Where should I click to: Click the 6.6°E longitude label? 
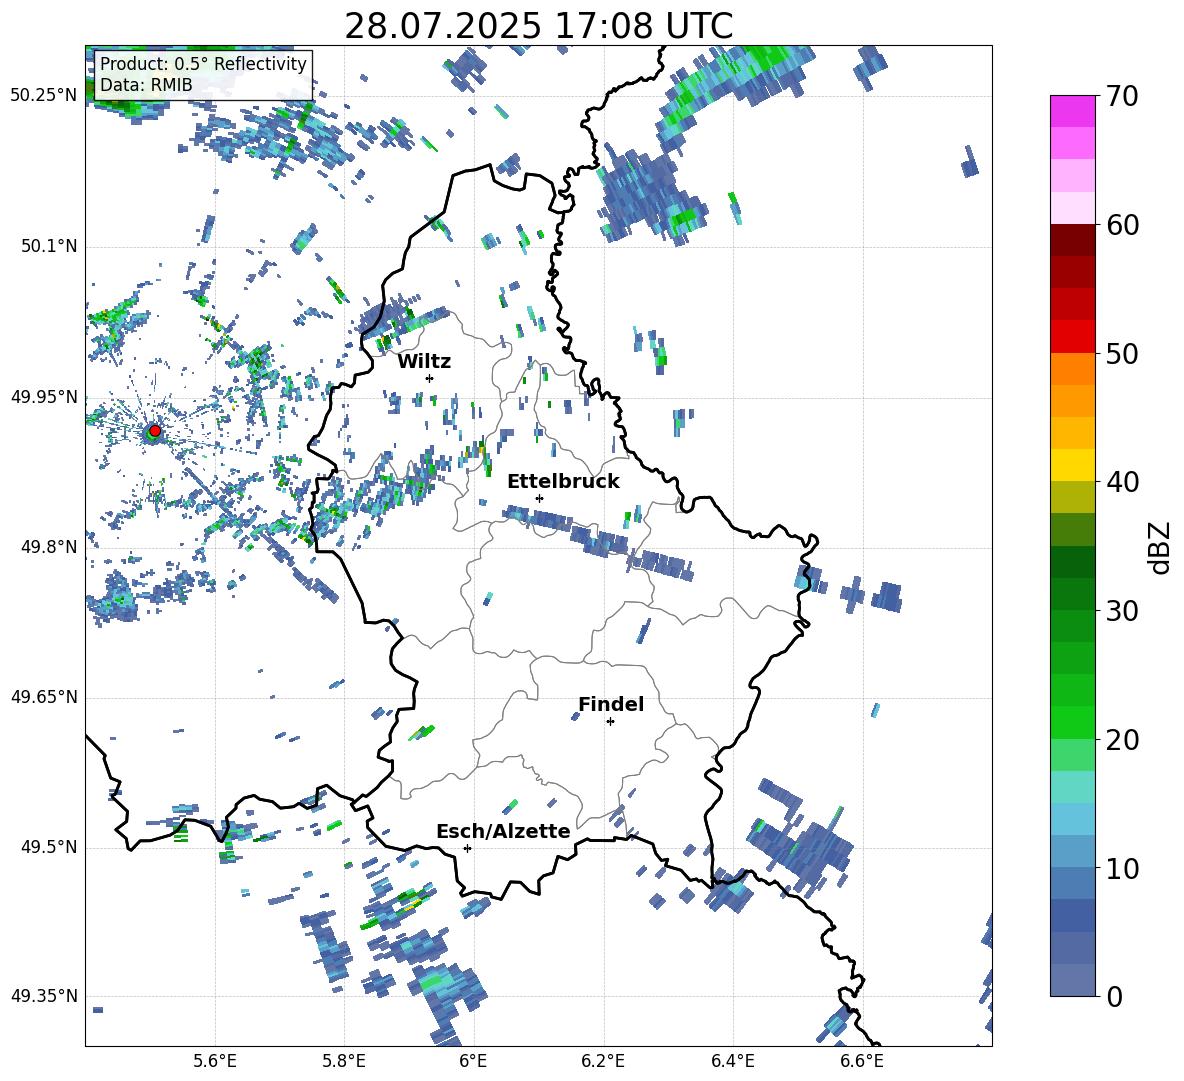pyautogui.click(x=862, y=1061)
